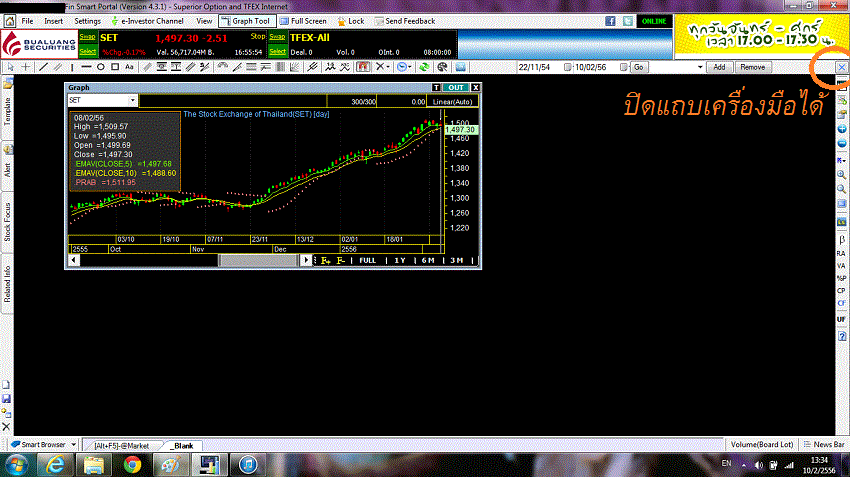Click the home icon in menu bar
Screen dimensions: 850x477
10,21
